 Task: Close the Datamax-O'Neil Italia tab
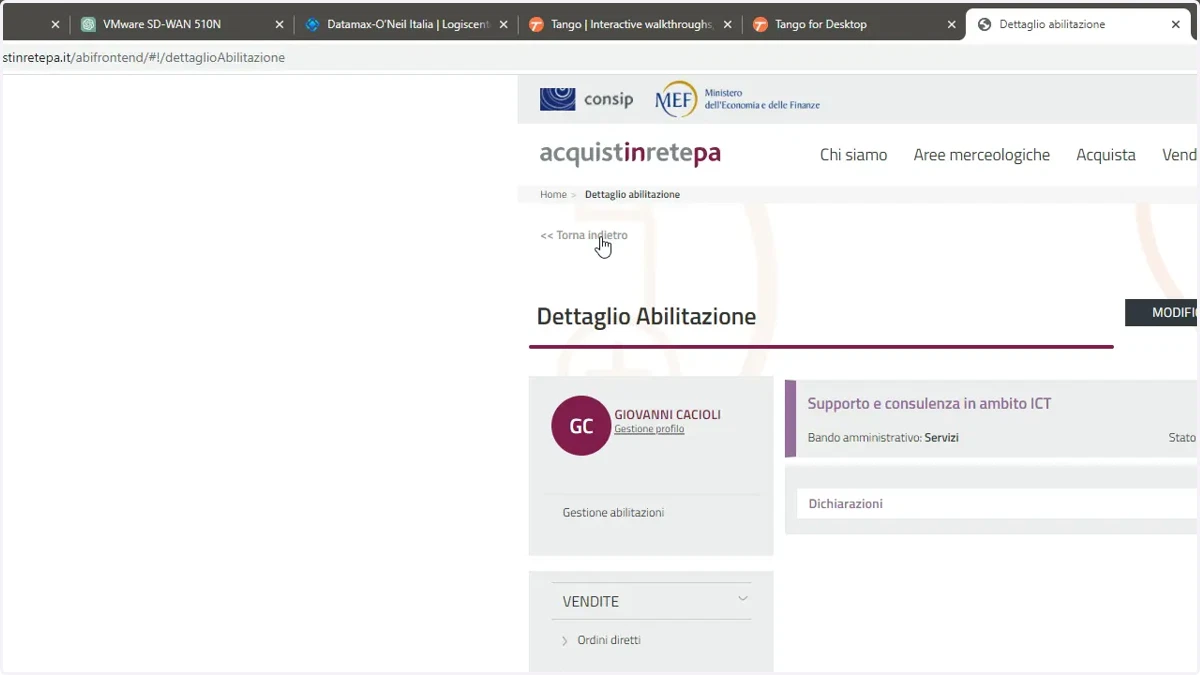click(503, 24)
